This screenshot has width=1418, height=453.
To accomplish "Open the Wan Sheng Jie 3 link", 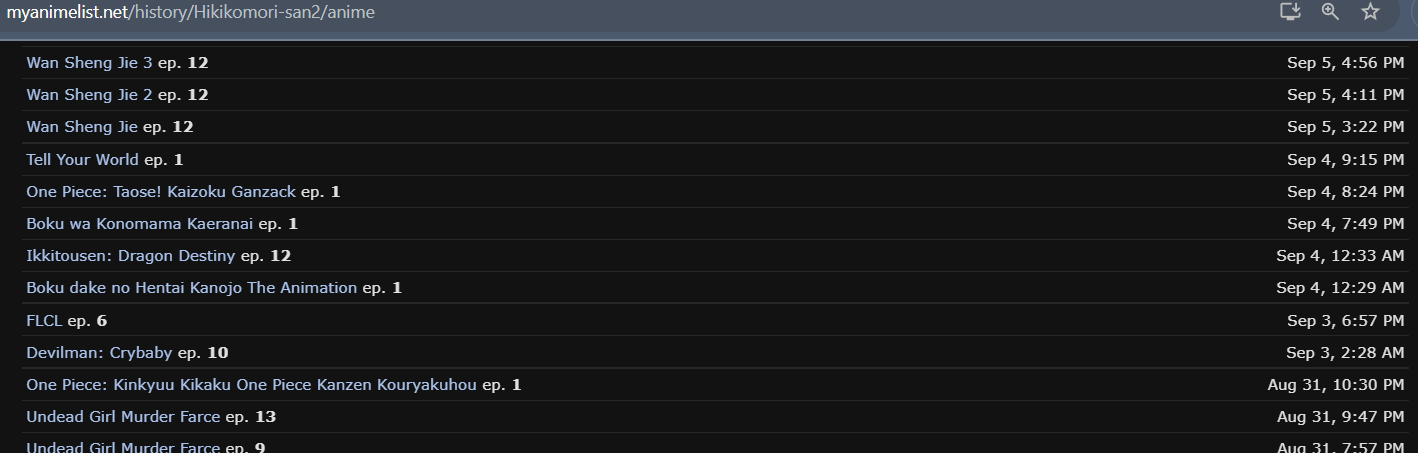I will (x=89, y=63).
